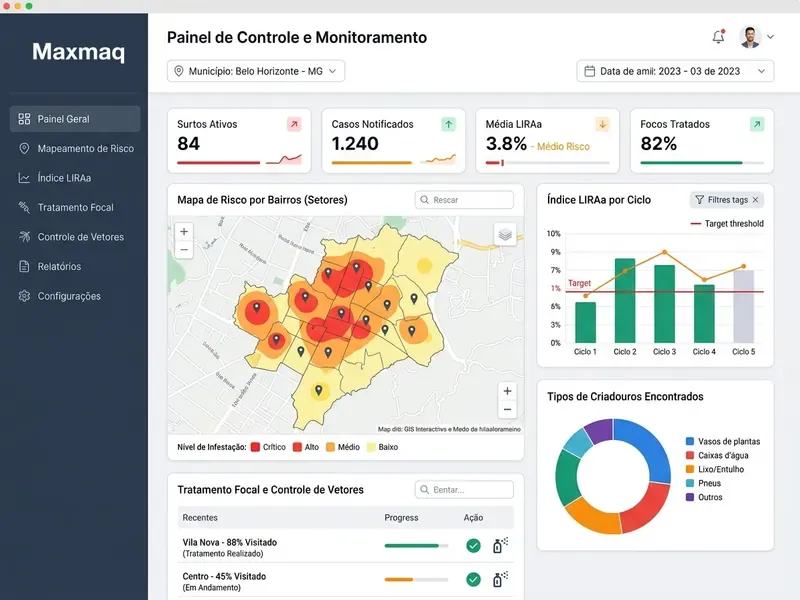Click the Vila Nova green check icon
Viewport: 800px width, 600px height.
click(x=473, y=546)
